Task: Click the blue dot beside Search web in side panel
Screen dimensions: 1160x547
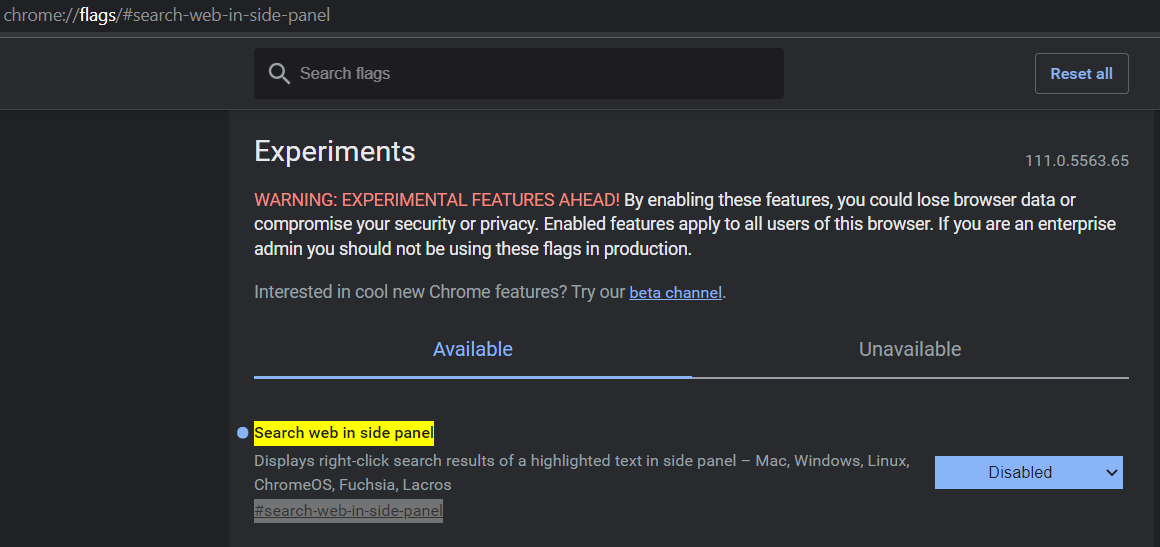Action: [242, 433]
